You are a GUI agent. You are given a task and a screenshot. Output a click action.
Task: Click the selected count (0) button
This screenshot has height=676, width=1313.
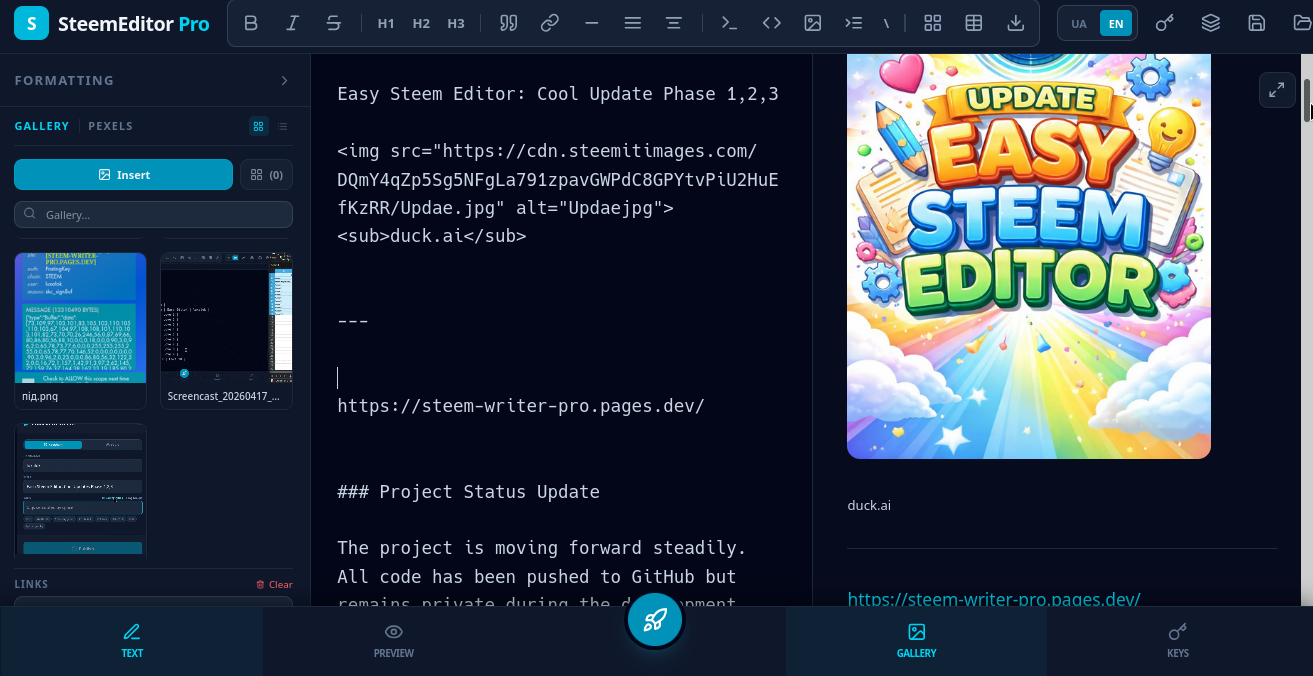266,174
